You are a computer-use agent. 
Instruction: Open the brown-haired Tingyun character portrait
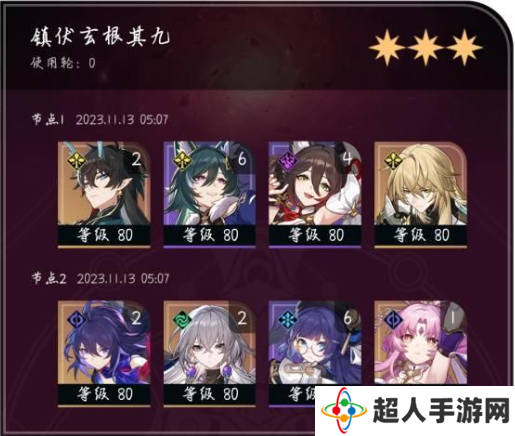[315, 195]
